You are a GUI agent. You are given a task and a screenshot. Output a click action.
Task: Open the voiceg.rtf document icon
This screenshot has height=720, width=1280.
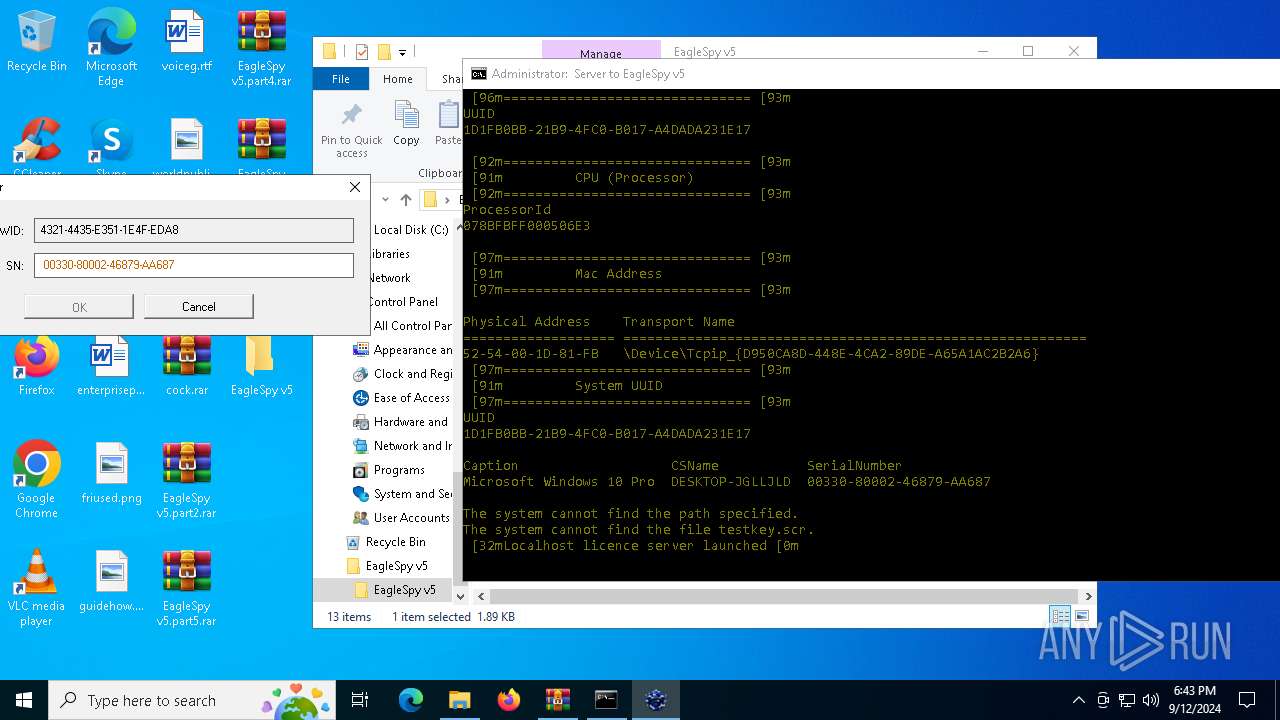coord(187,41)
